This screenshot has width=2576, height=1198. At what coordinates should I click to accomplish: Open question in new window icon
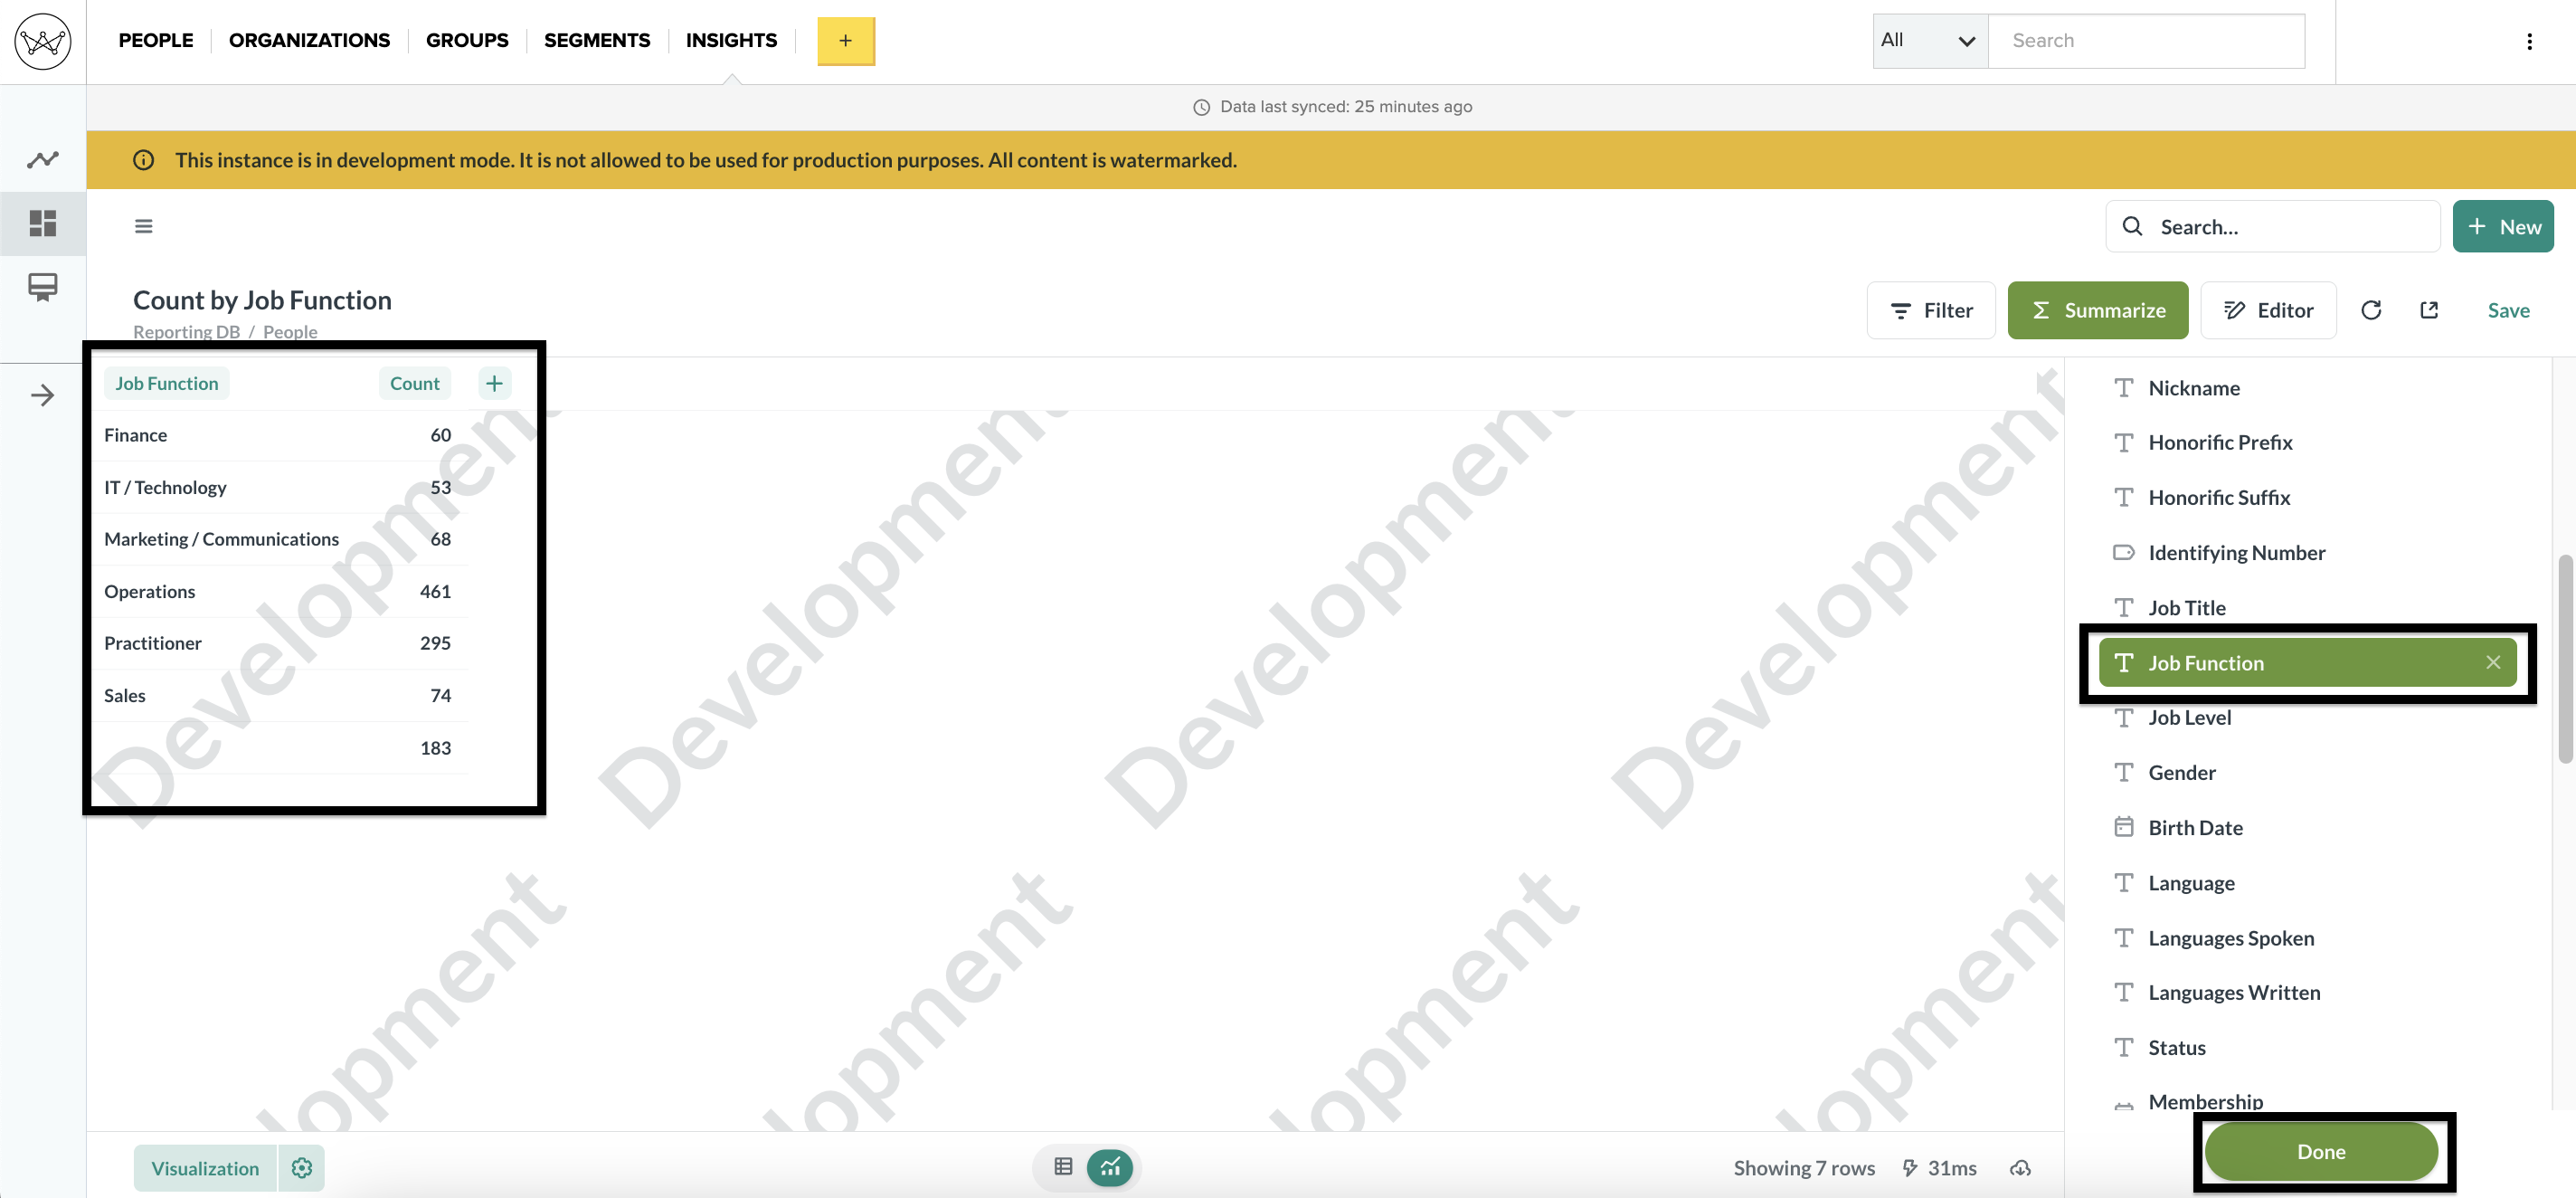pos(2429,310)
